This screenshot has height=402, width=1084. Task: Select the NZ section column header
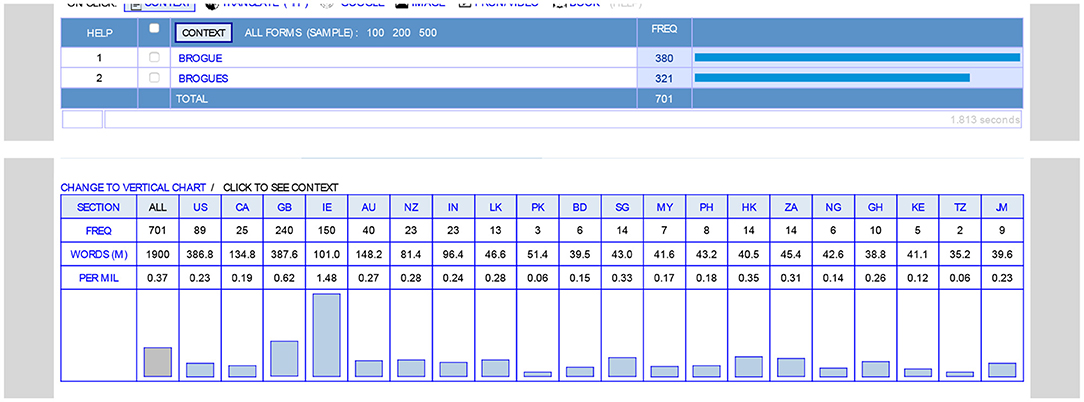(x=411, y=207)
